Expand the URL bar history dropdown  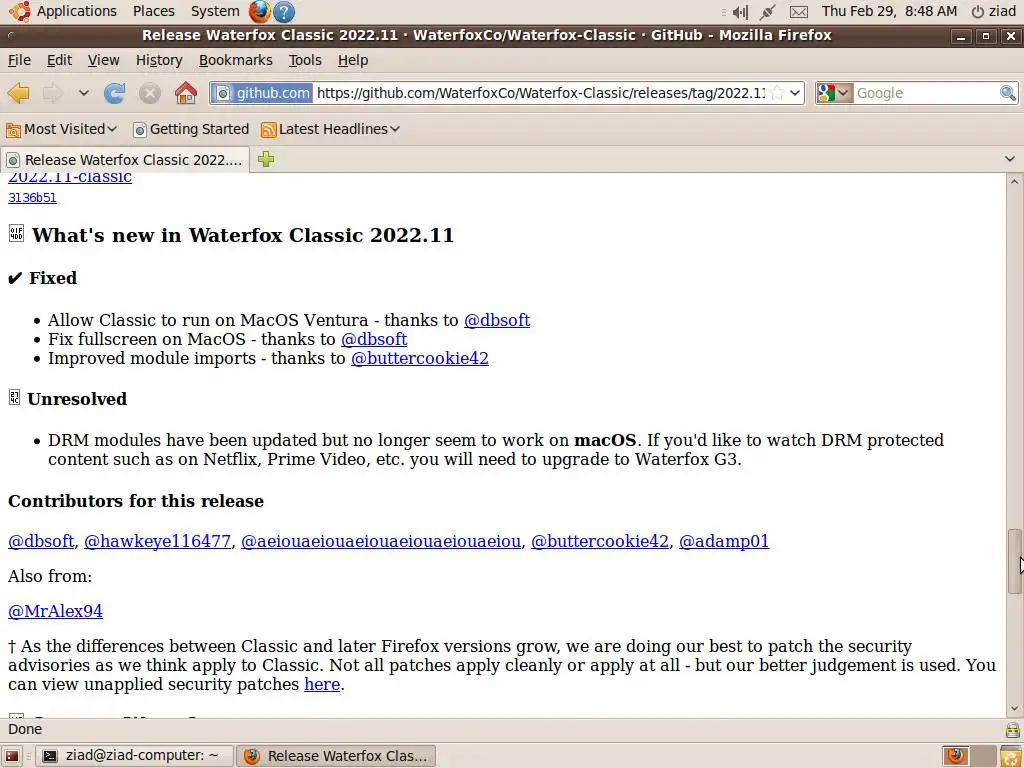(x=795, y=93)
